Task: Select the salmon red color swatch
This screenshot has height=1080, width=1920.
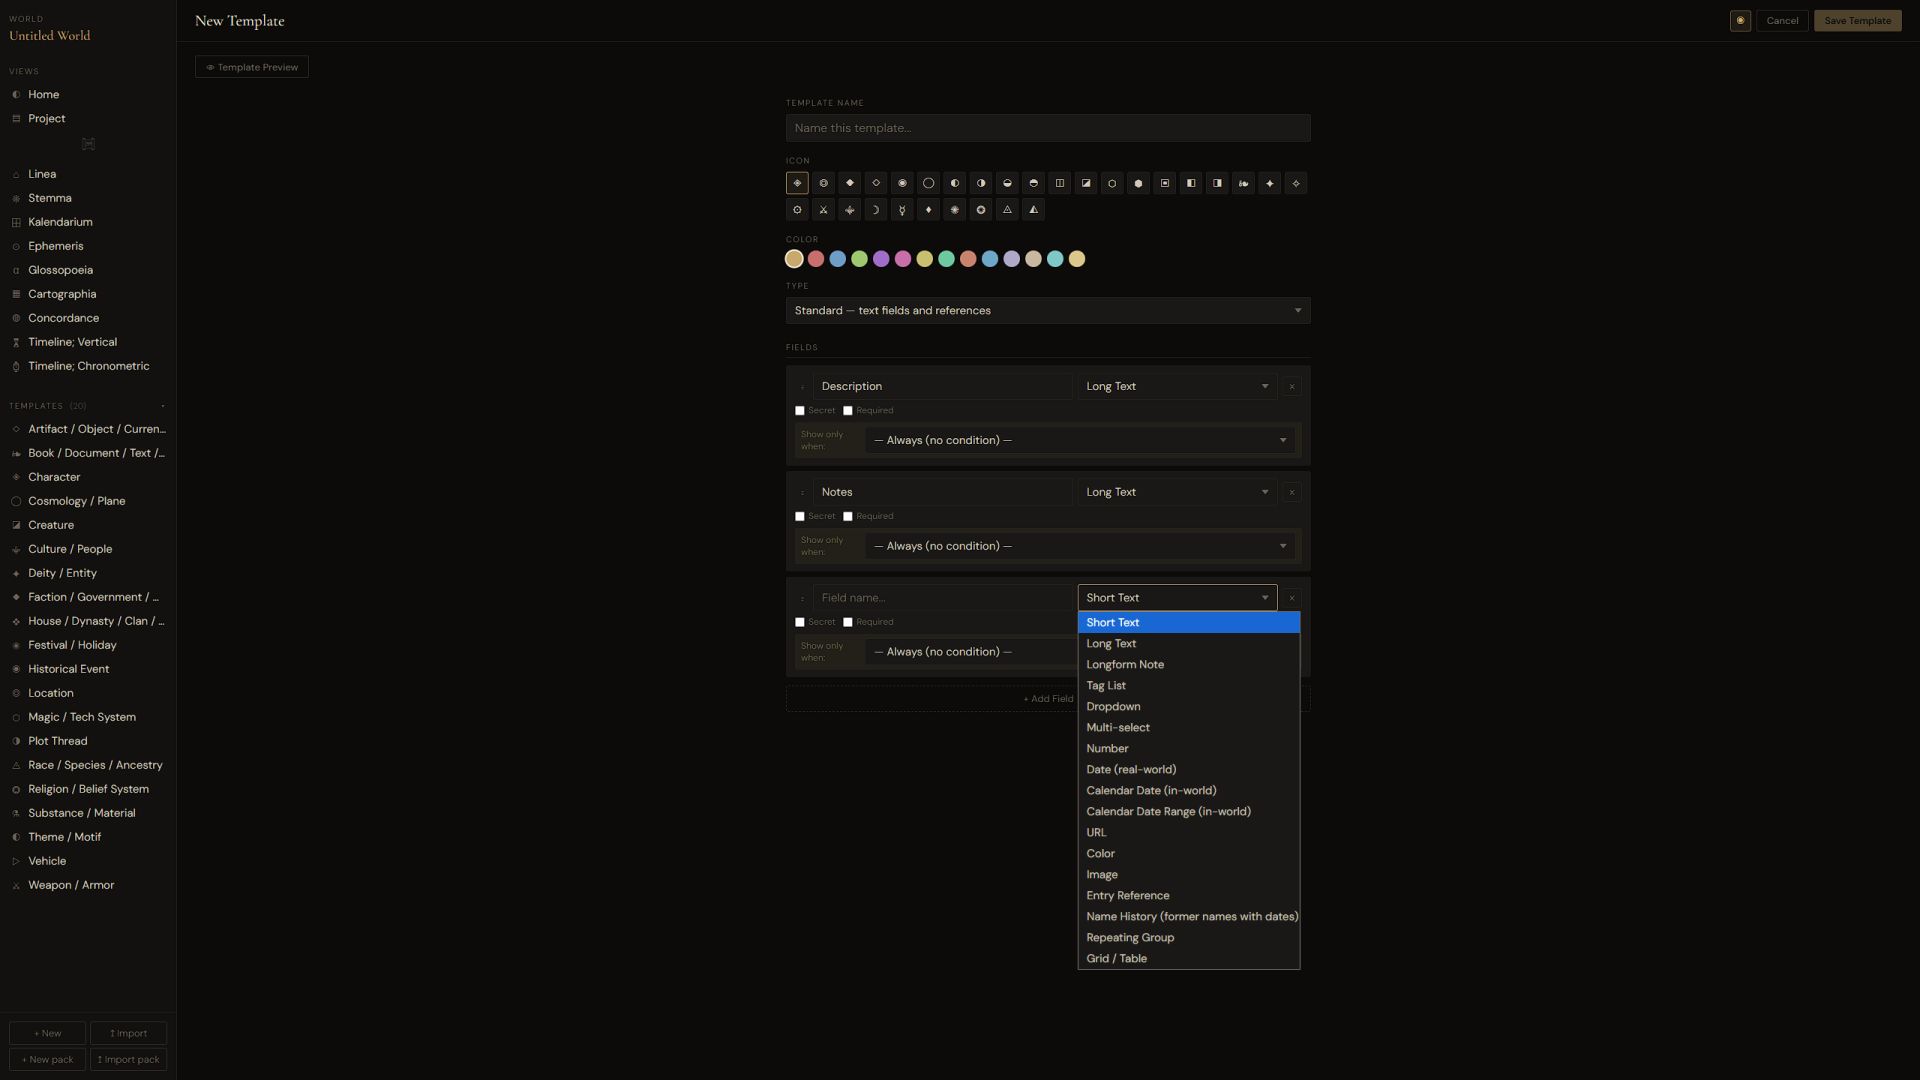Action: (x=816, y=259)
